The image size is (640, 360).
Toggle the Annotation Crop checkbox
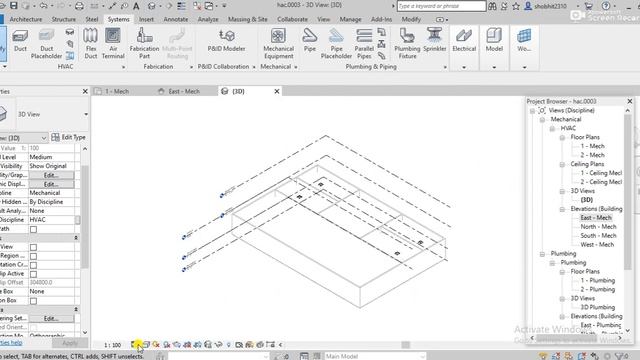(x=33, y=265)
